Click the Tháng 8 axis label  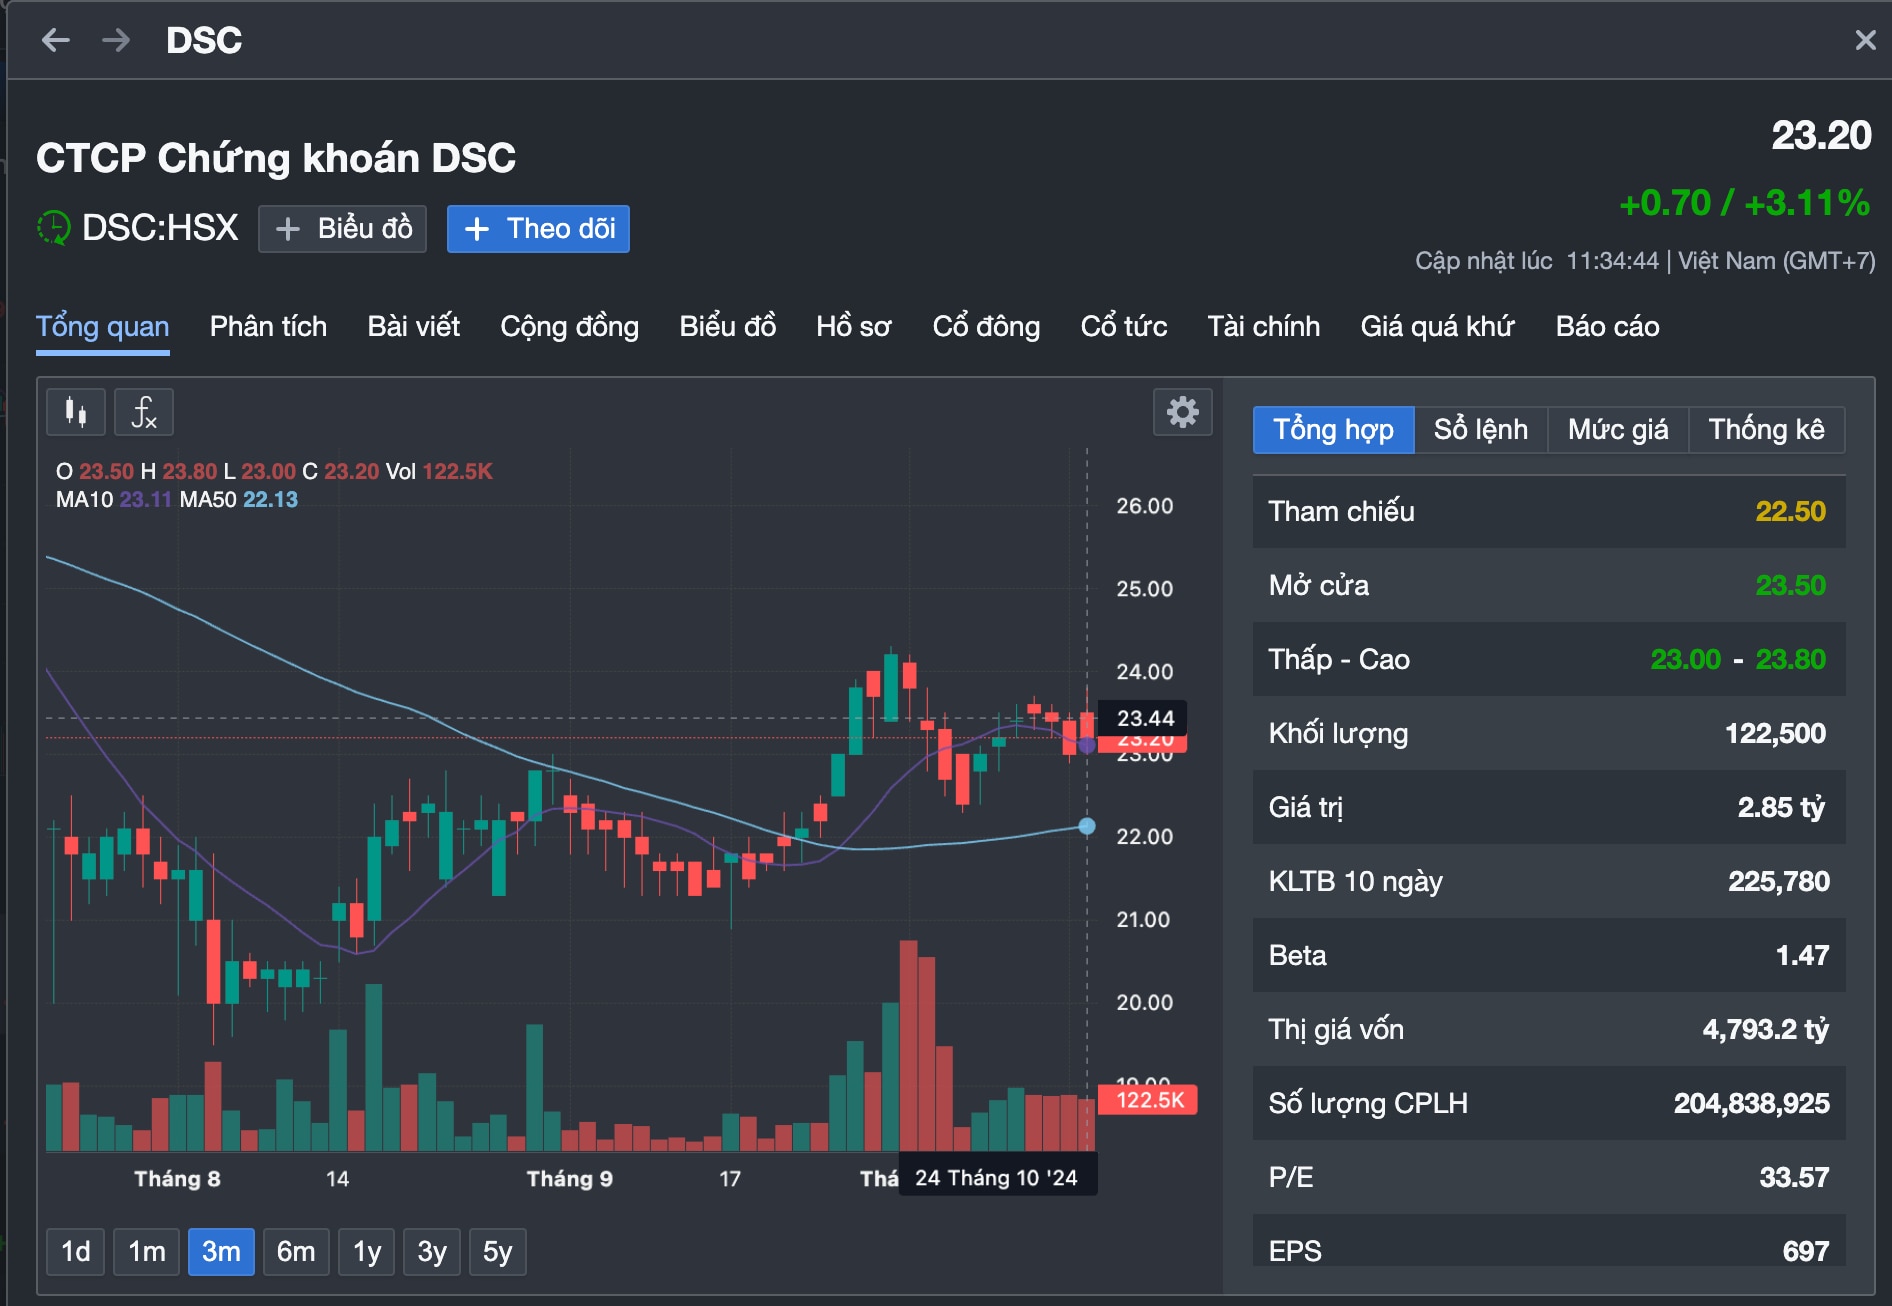[177, 1179]
